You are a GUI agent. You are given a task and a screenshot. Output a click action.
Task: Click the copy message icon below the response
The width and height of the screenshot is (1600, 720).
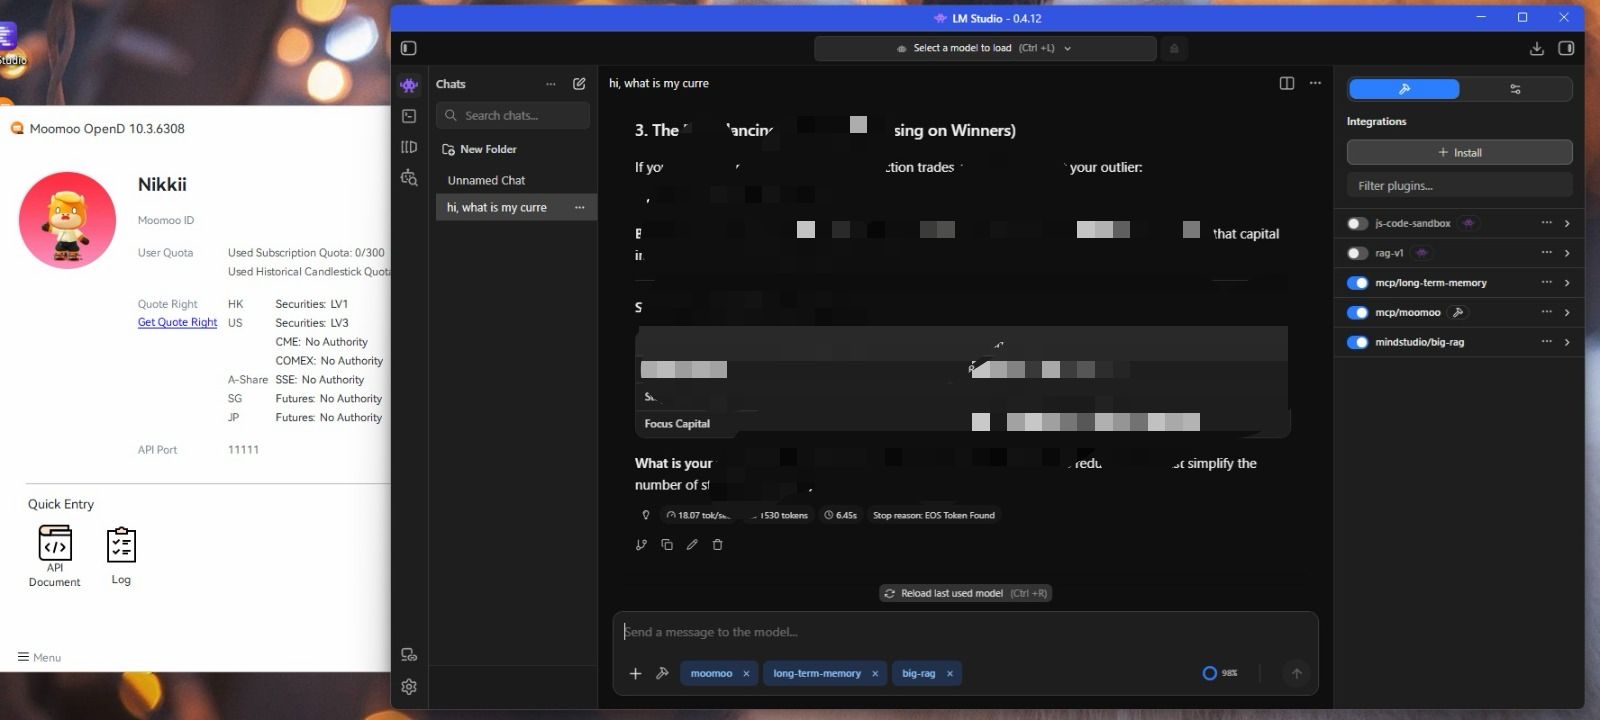(667, 545)
